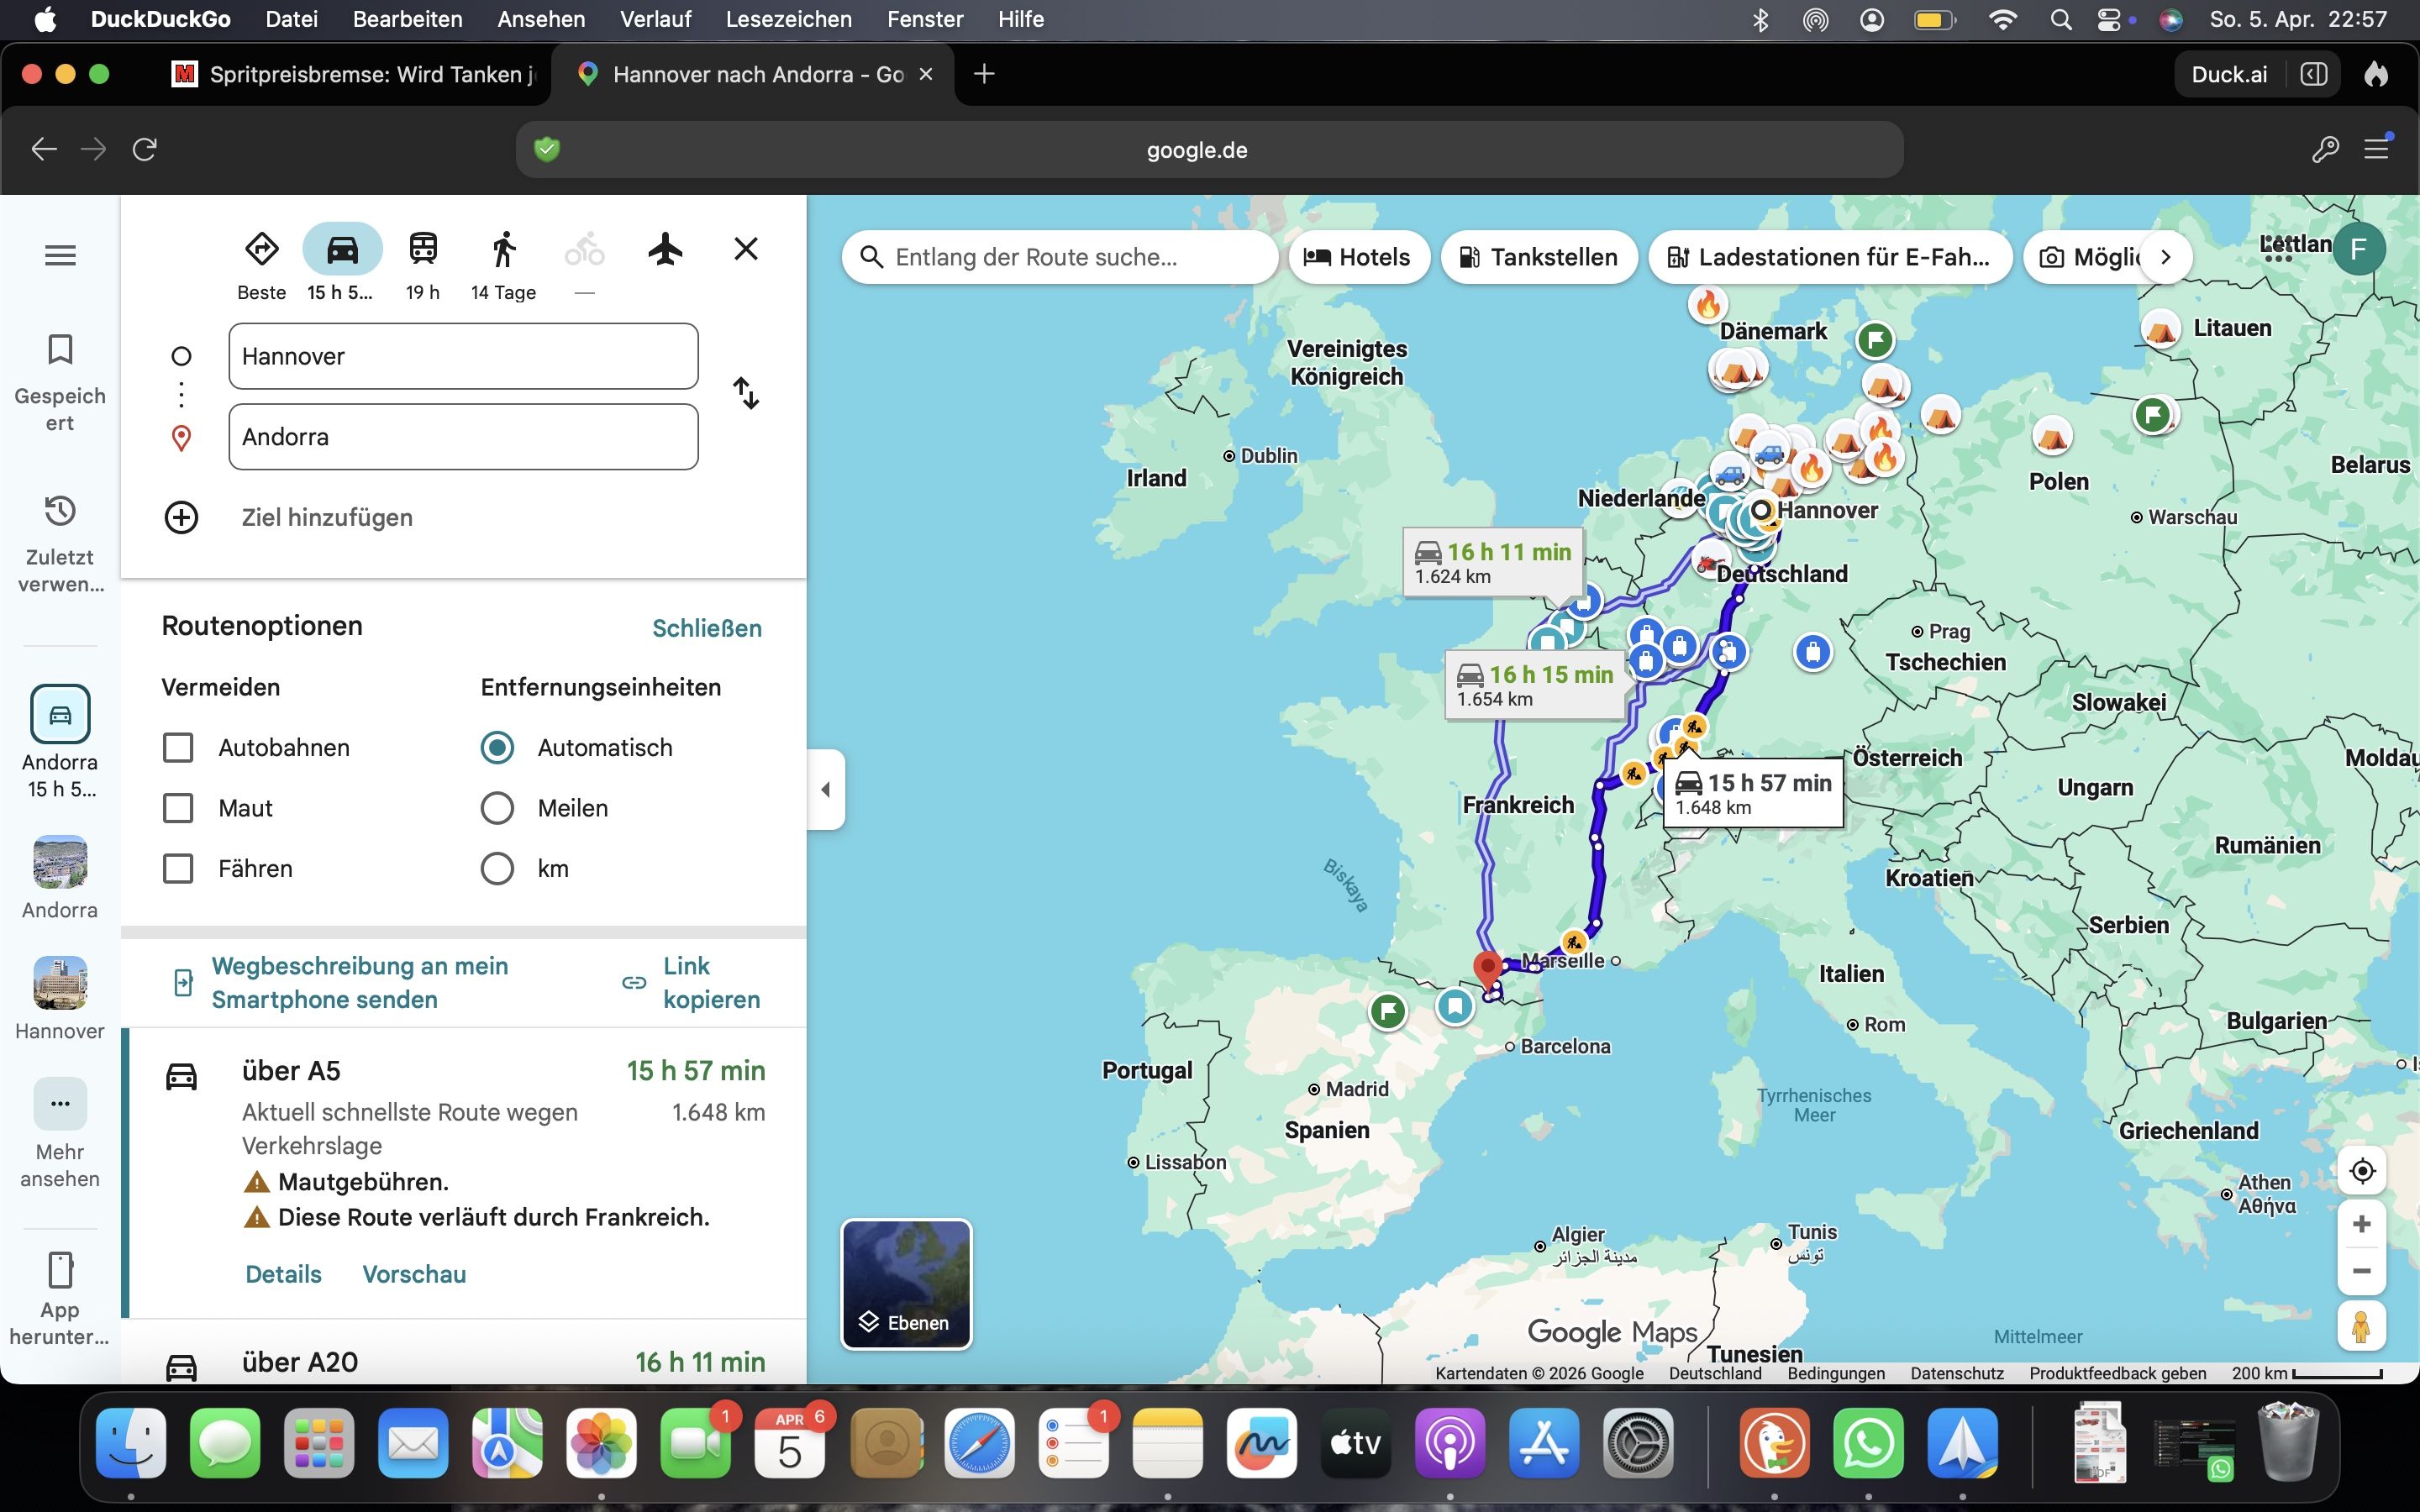Enable the Maut avoid checkbox
Screen dimensions: 2420x1512
178,808
